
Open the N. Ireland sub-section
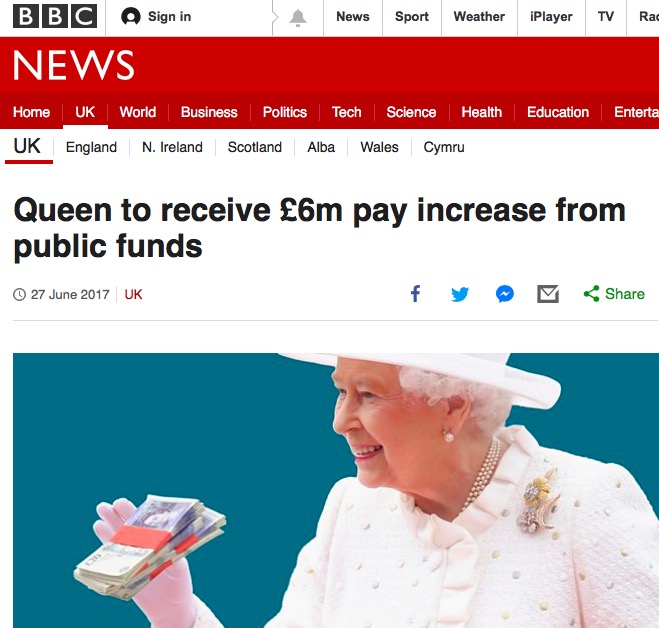pos(172,147)
